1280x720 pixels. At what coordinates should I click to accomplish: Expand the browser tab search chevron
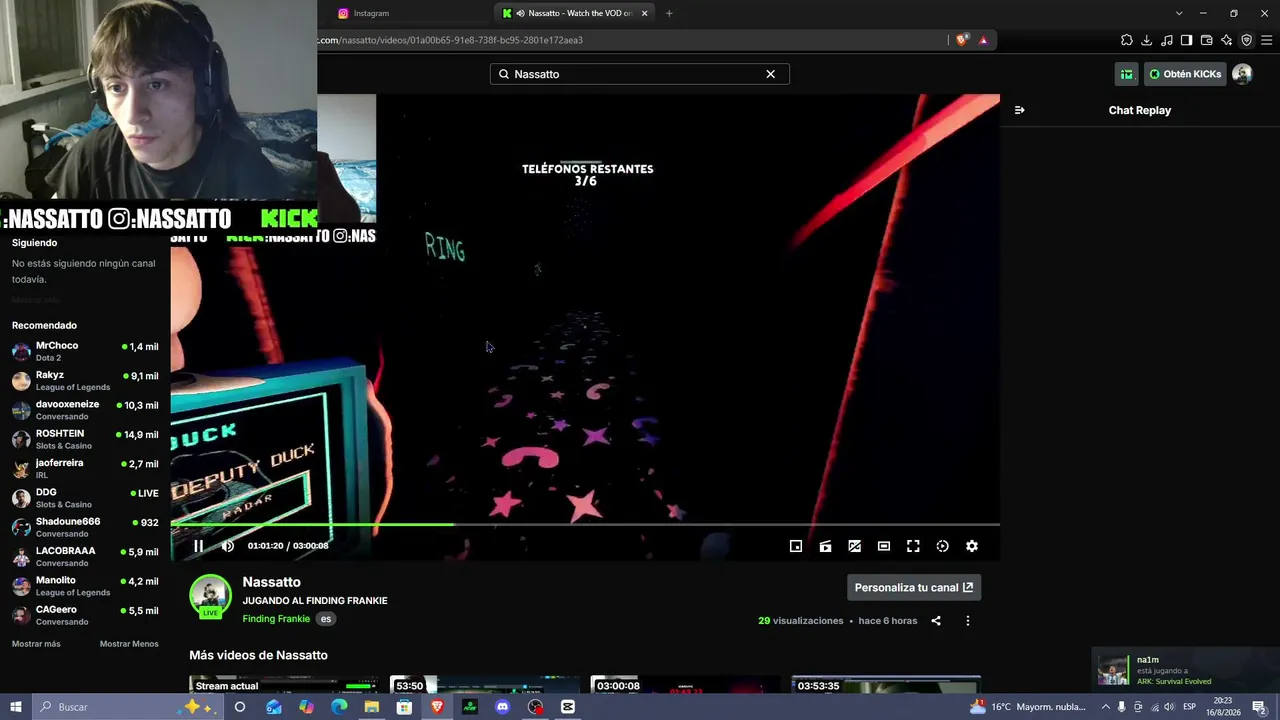pos(1179,13)
